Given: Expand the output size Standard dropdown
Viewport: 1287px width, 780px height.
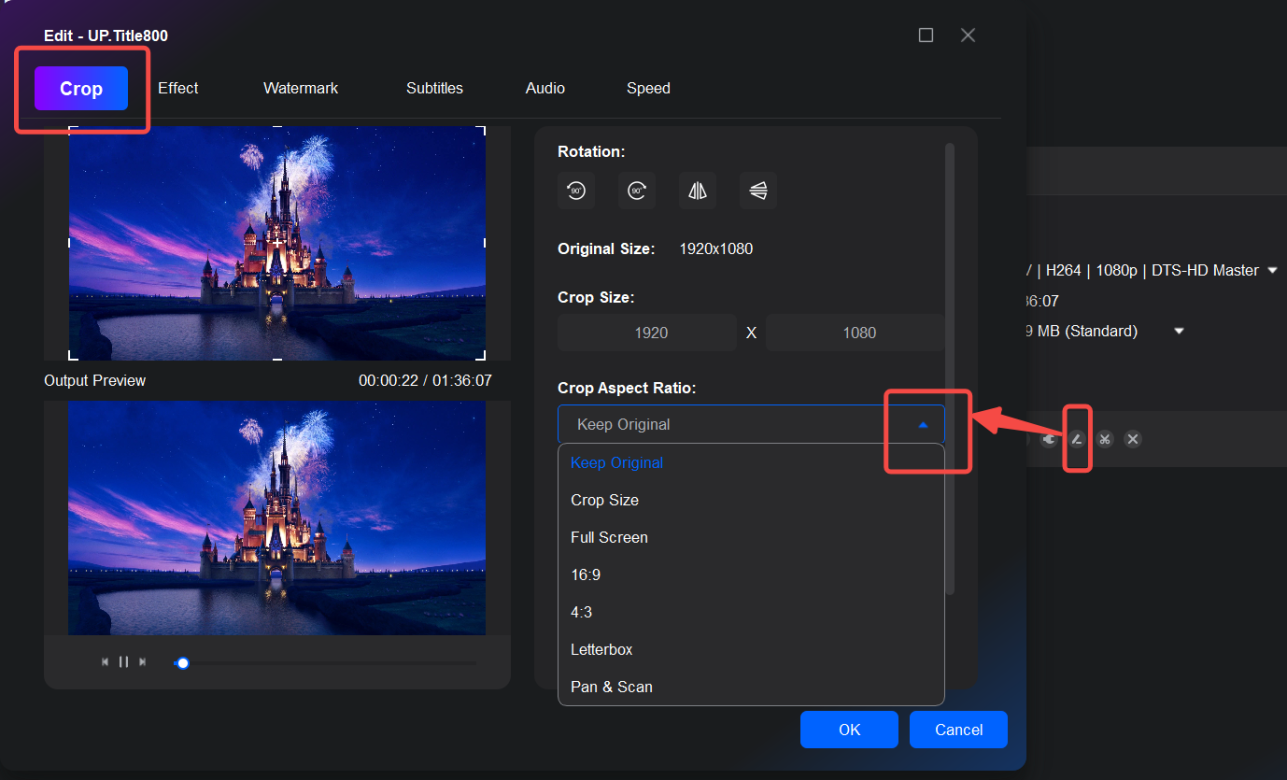Looking at the screenshot, I should point(1179,331).
